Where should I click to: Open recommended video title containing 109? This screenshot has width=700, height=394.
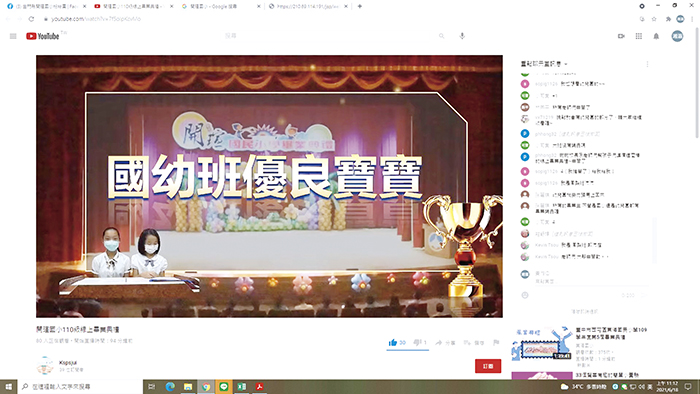point(611,333)
